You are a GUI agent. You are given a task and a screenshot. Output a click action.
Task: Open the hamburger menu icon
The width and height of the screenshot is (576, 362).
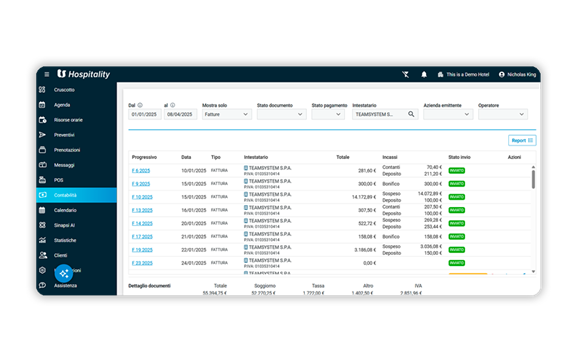point(47,74)
